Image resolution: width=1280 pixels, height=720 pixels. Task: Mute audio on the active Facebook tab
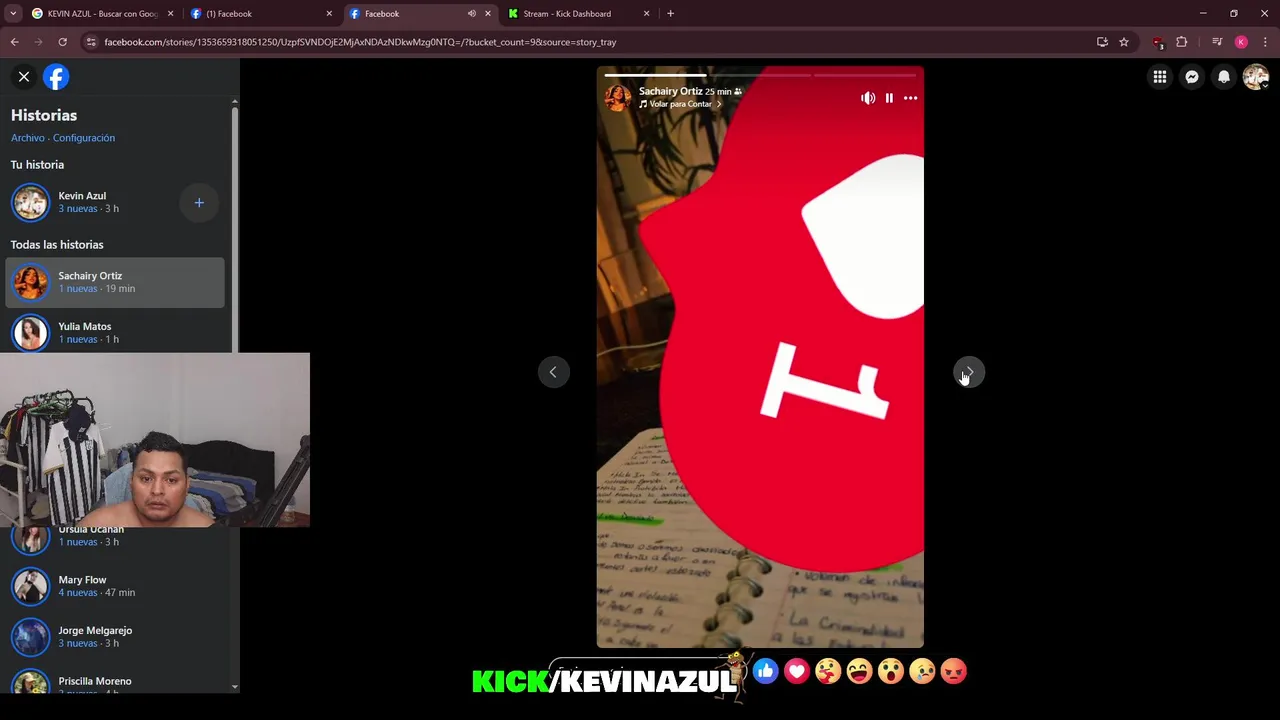[472, 14]
